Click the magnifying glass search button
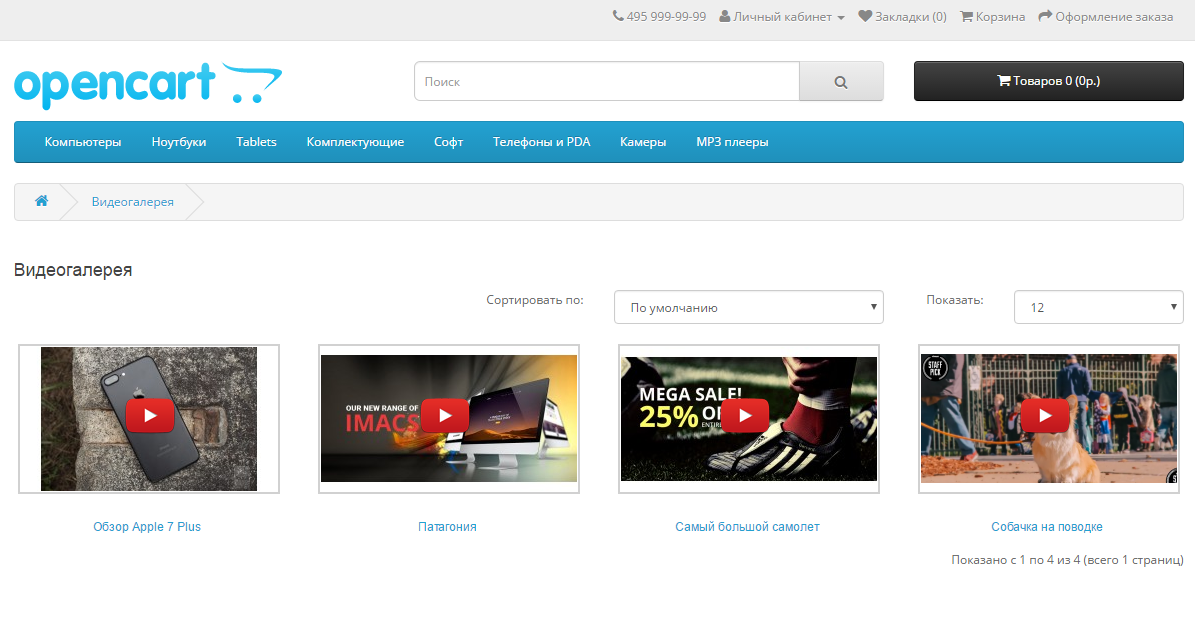Image resolution: width=1195 pixels, height=633 pixels. [x=841, y=82]
